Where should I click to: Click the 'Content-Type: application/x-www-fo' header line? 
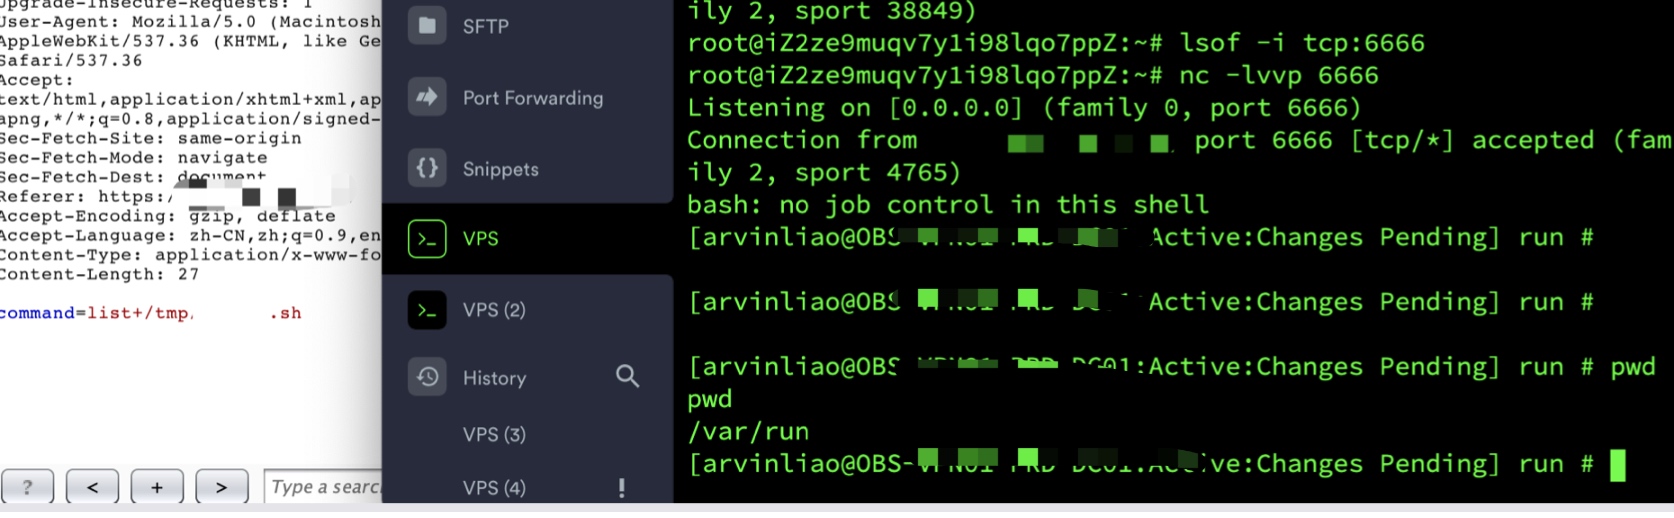point(190,255)
